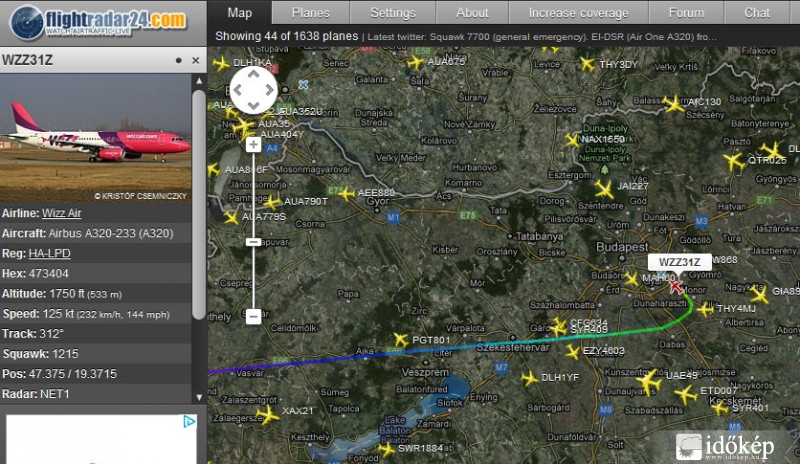Open the Increase coverage tab
The height and width of the screenshot is (464, 800).
[x=578, y=12]
